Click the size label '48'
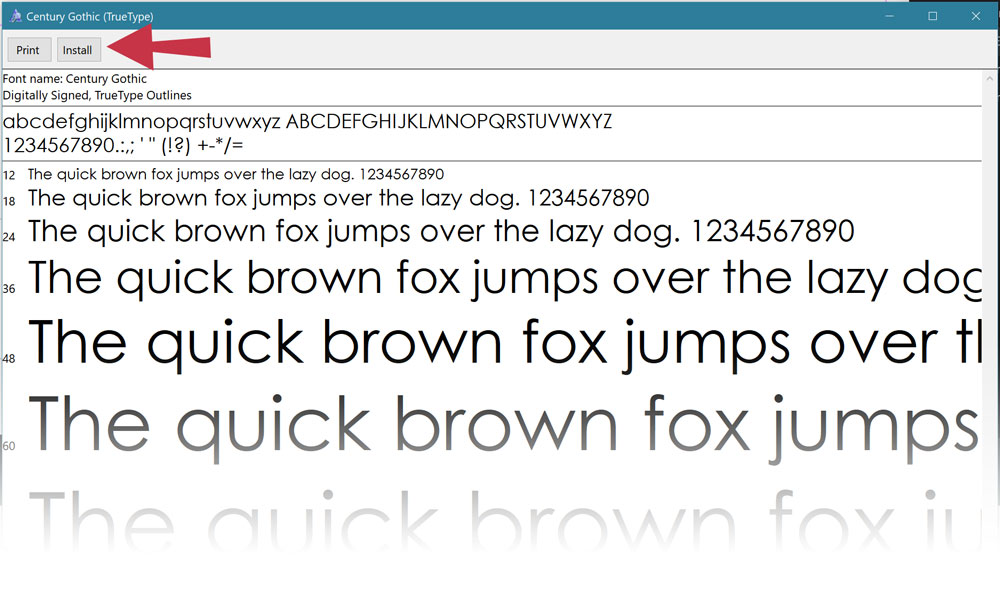The image size is (1000, 589). pos(9,358)
